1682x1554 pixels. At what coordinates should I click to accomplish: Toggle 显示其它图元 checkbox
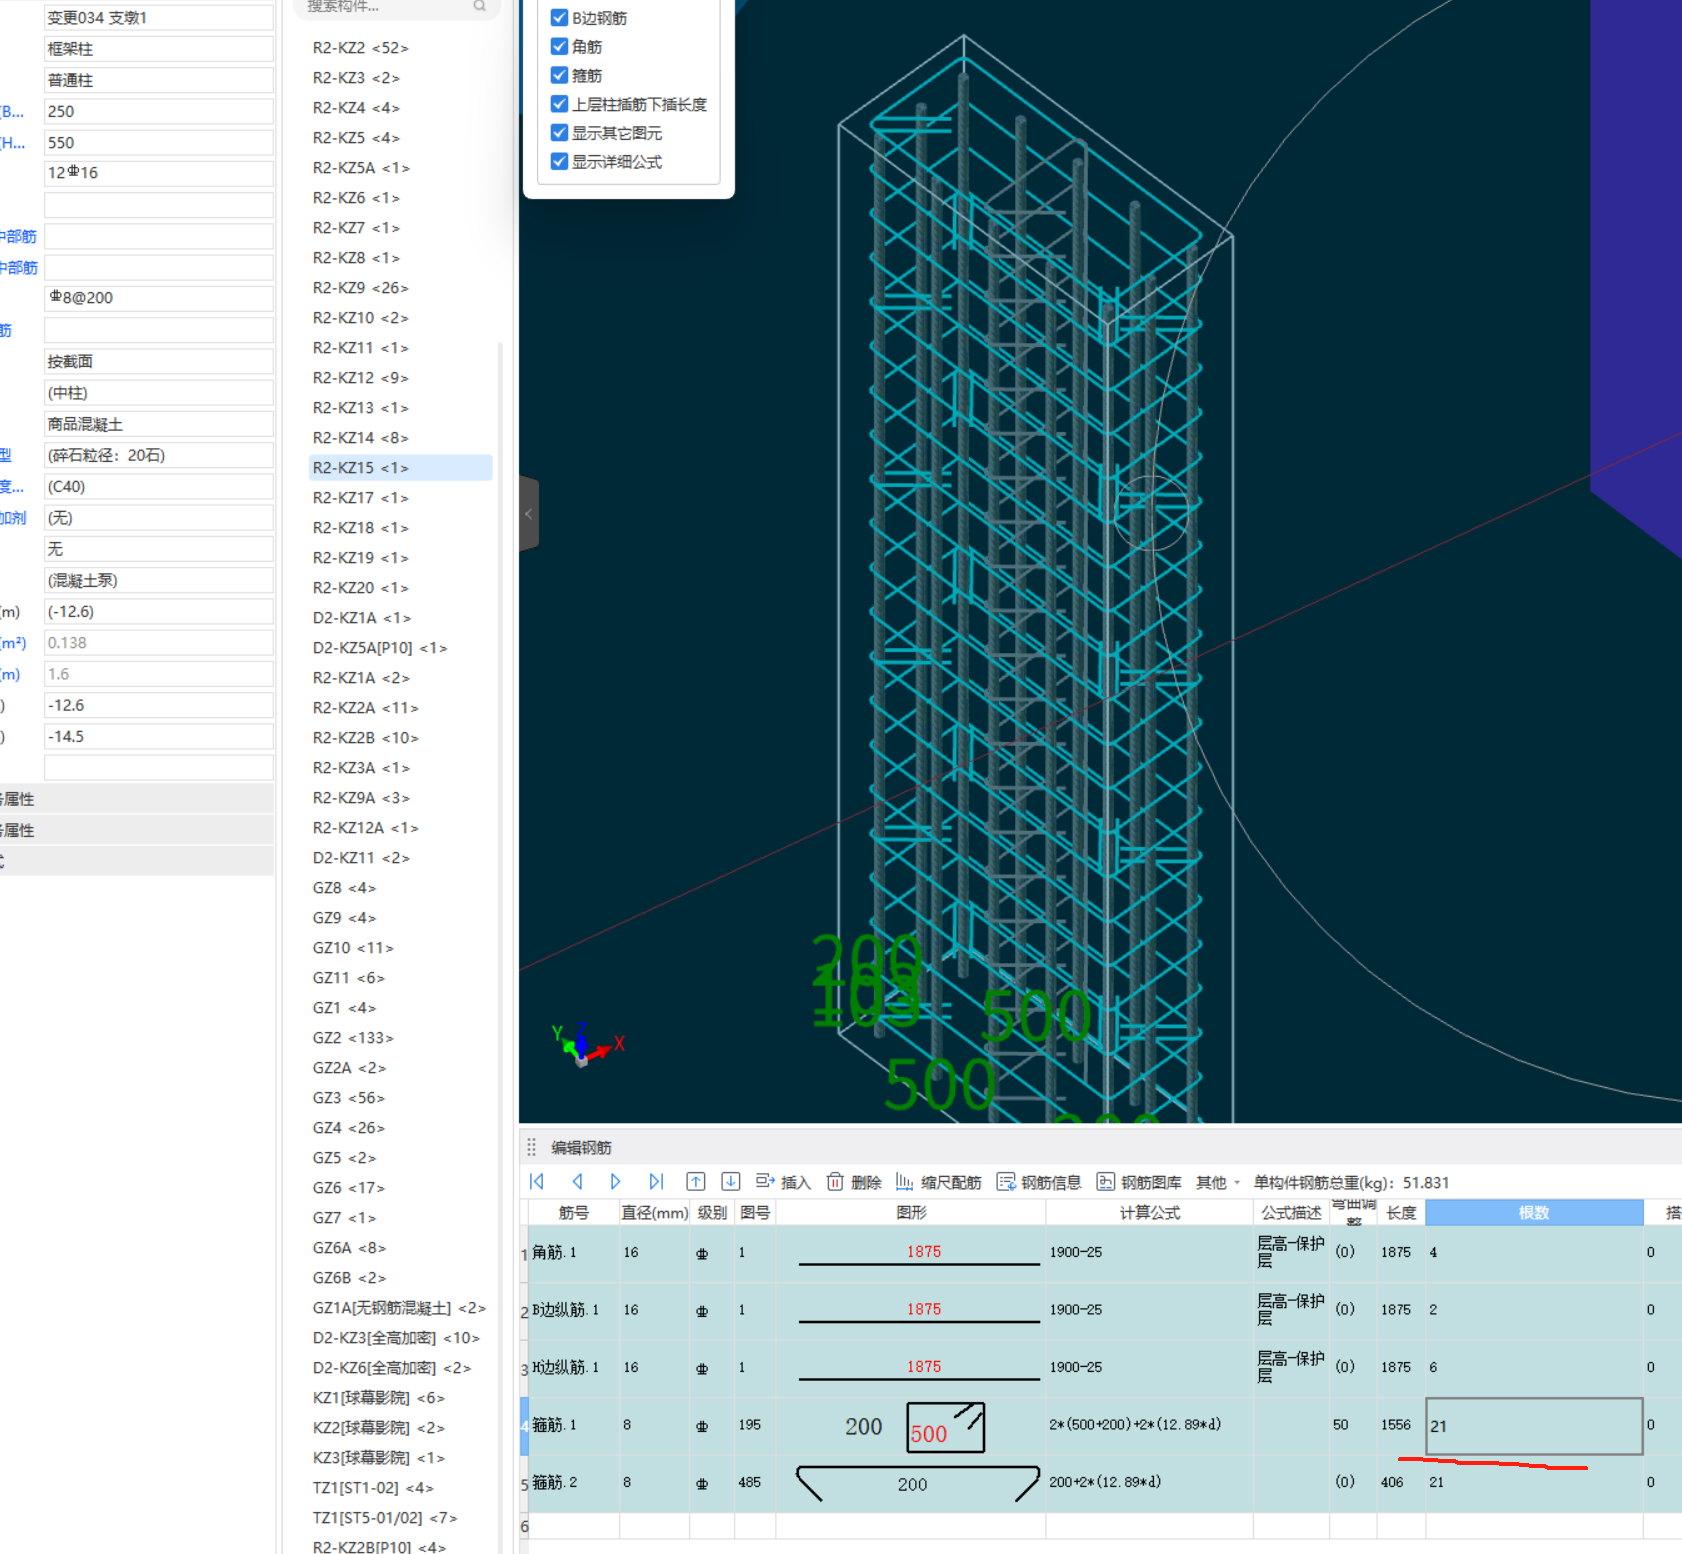pyautogui.click(x=560, y=132)
